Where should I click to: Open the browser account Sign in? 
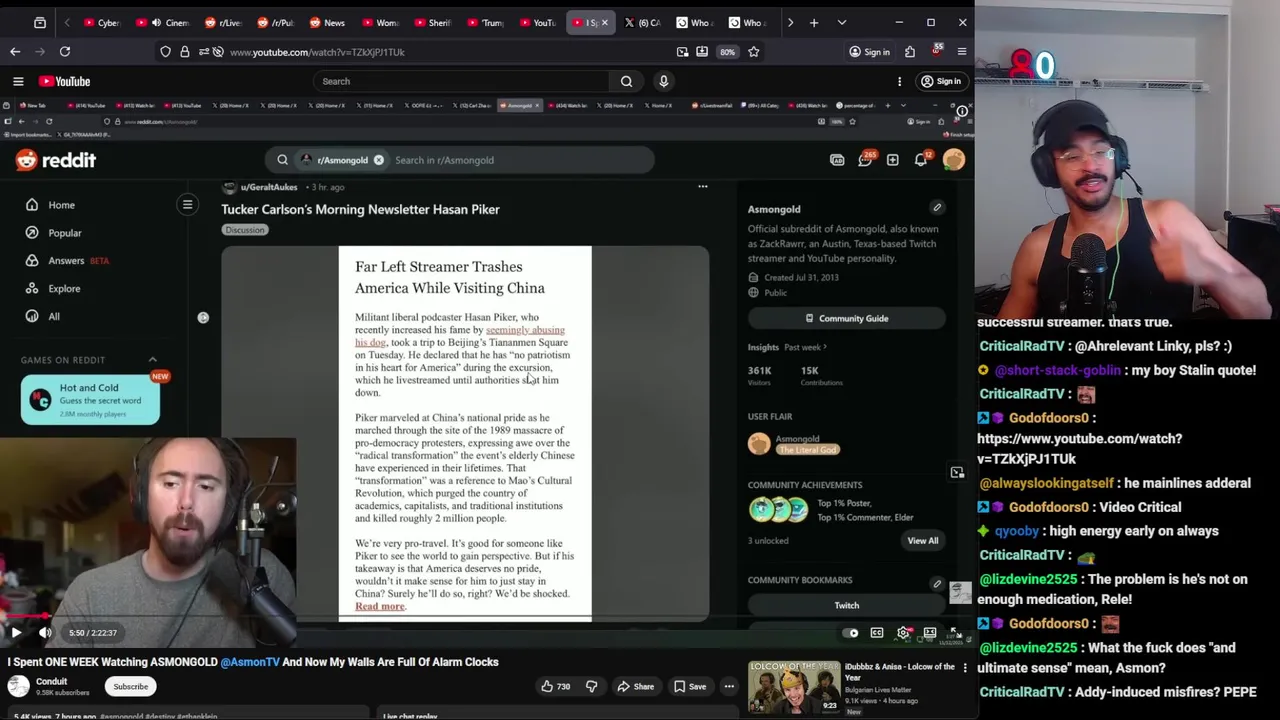tap(869, 52)
